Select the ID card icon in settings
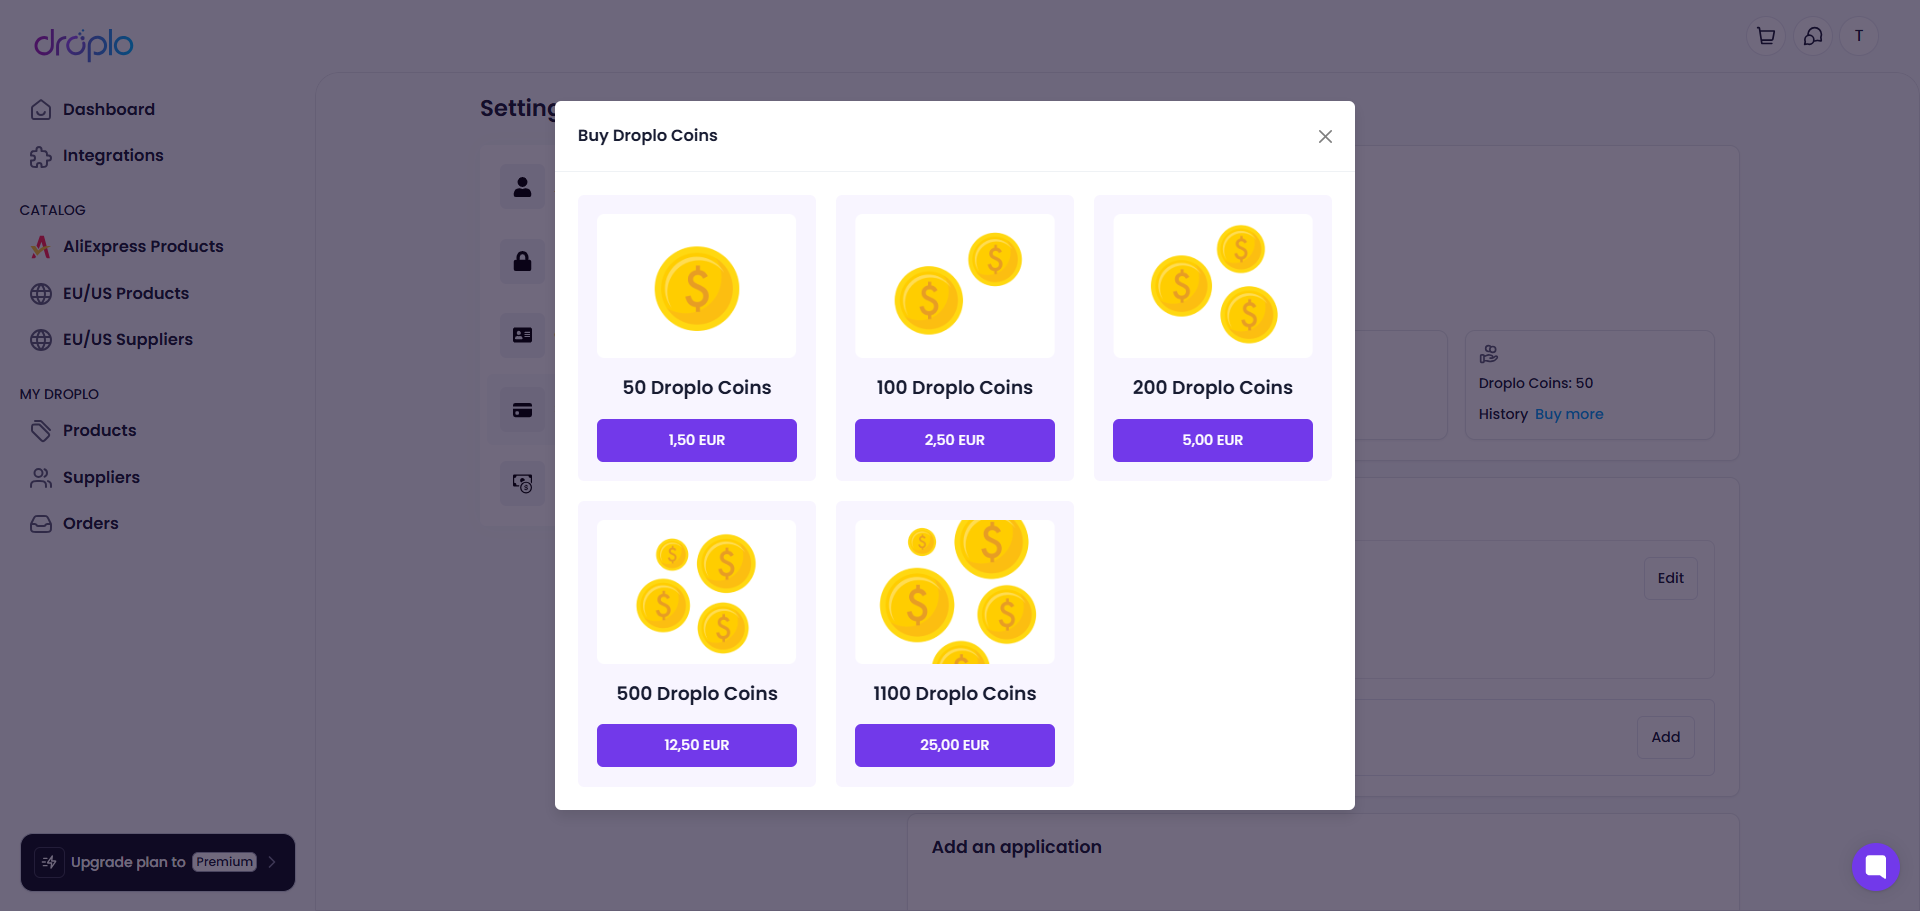This screenshot has height=911, width=1920. [x=522, y=335]
